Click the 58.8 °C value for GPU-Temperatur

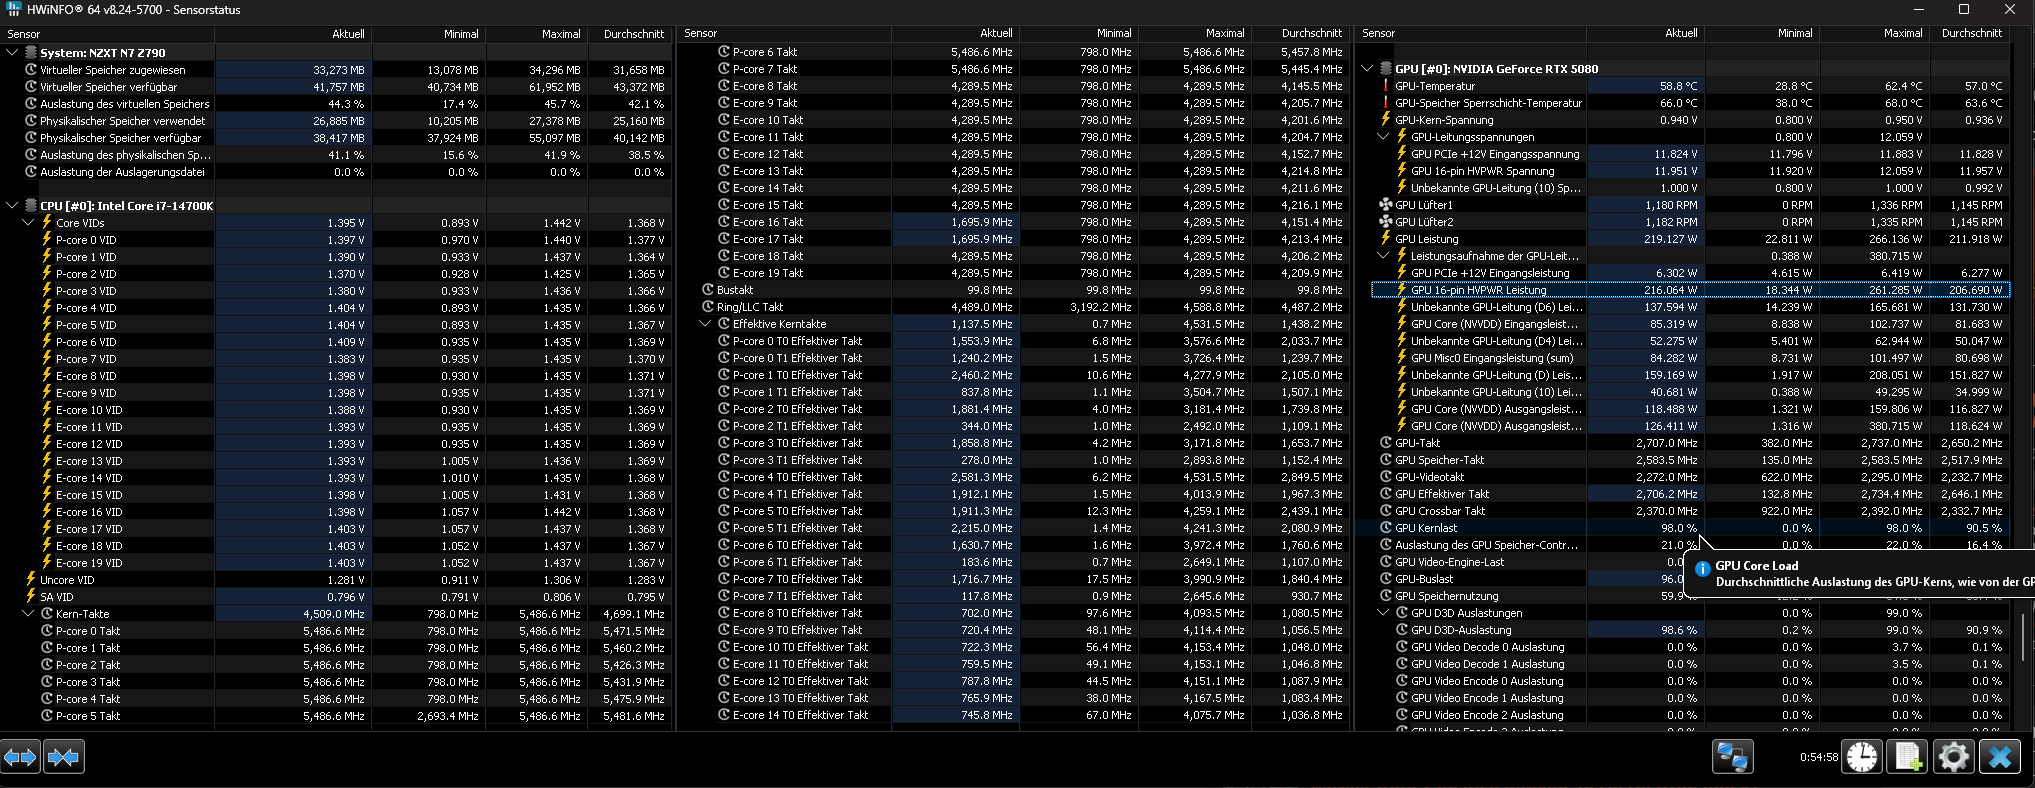tap(1678, 86)
